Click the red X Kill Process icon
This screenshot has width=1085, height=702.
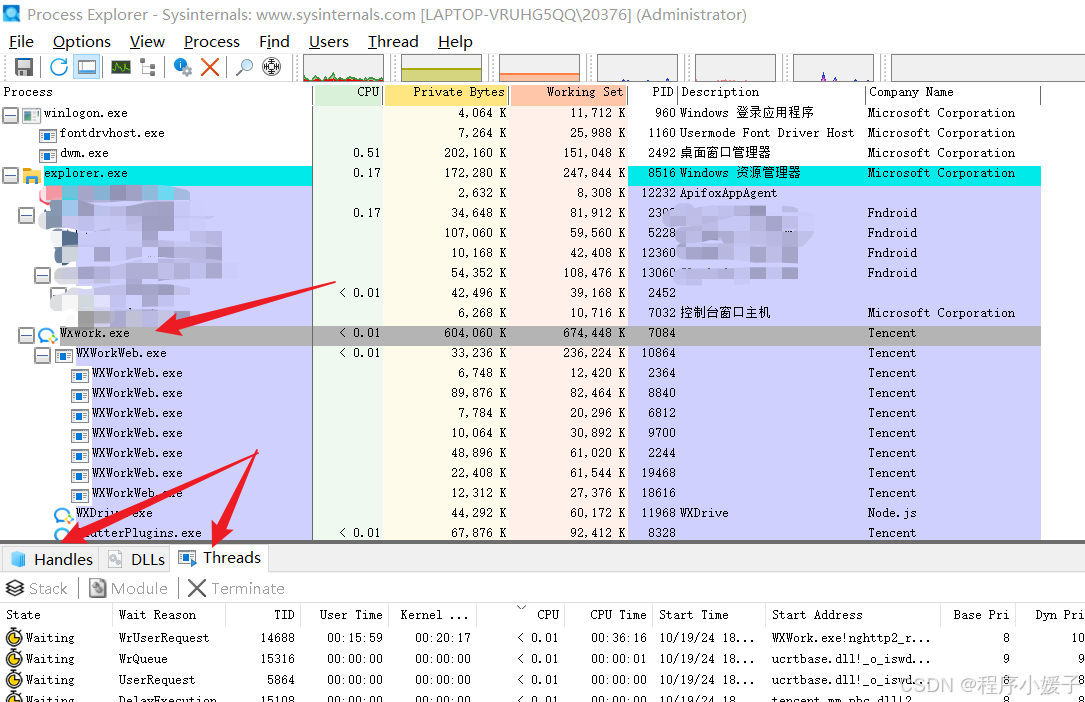210,67
